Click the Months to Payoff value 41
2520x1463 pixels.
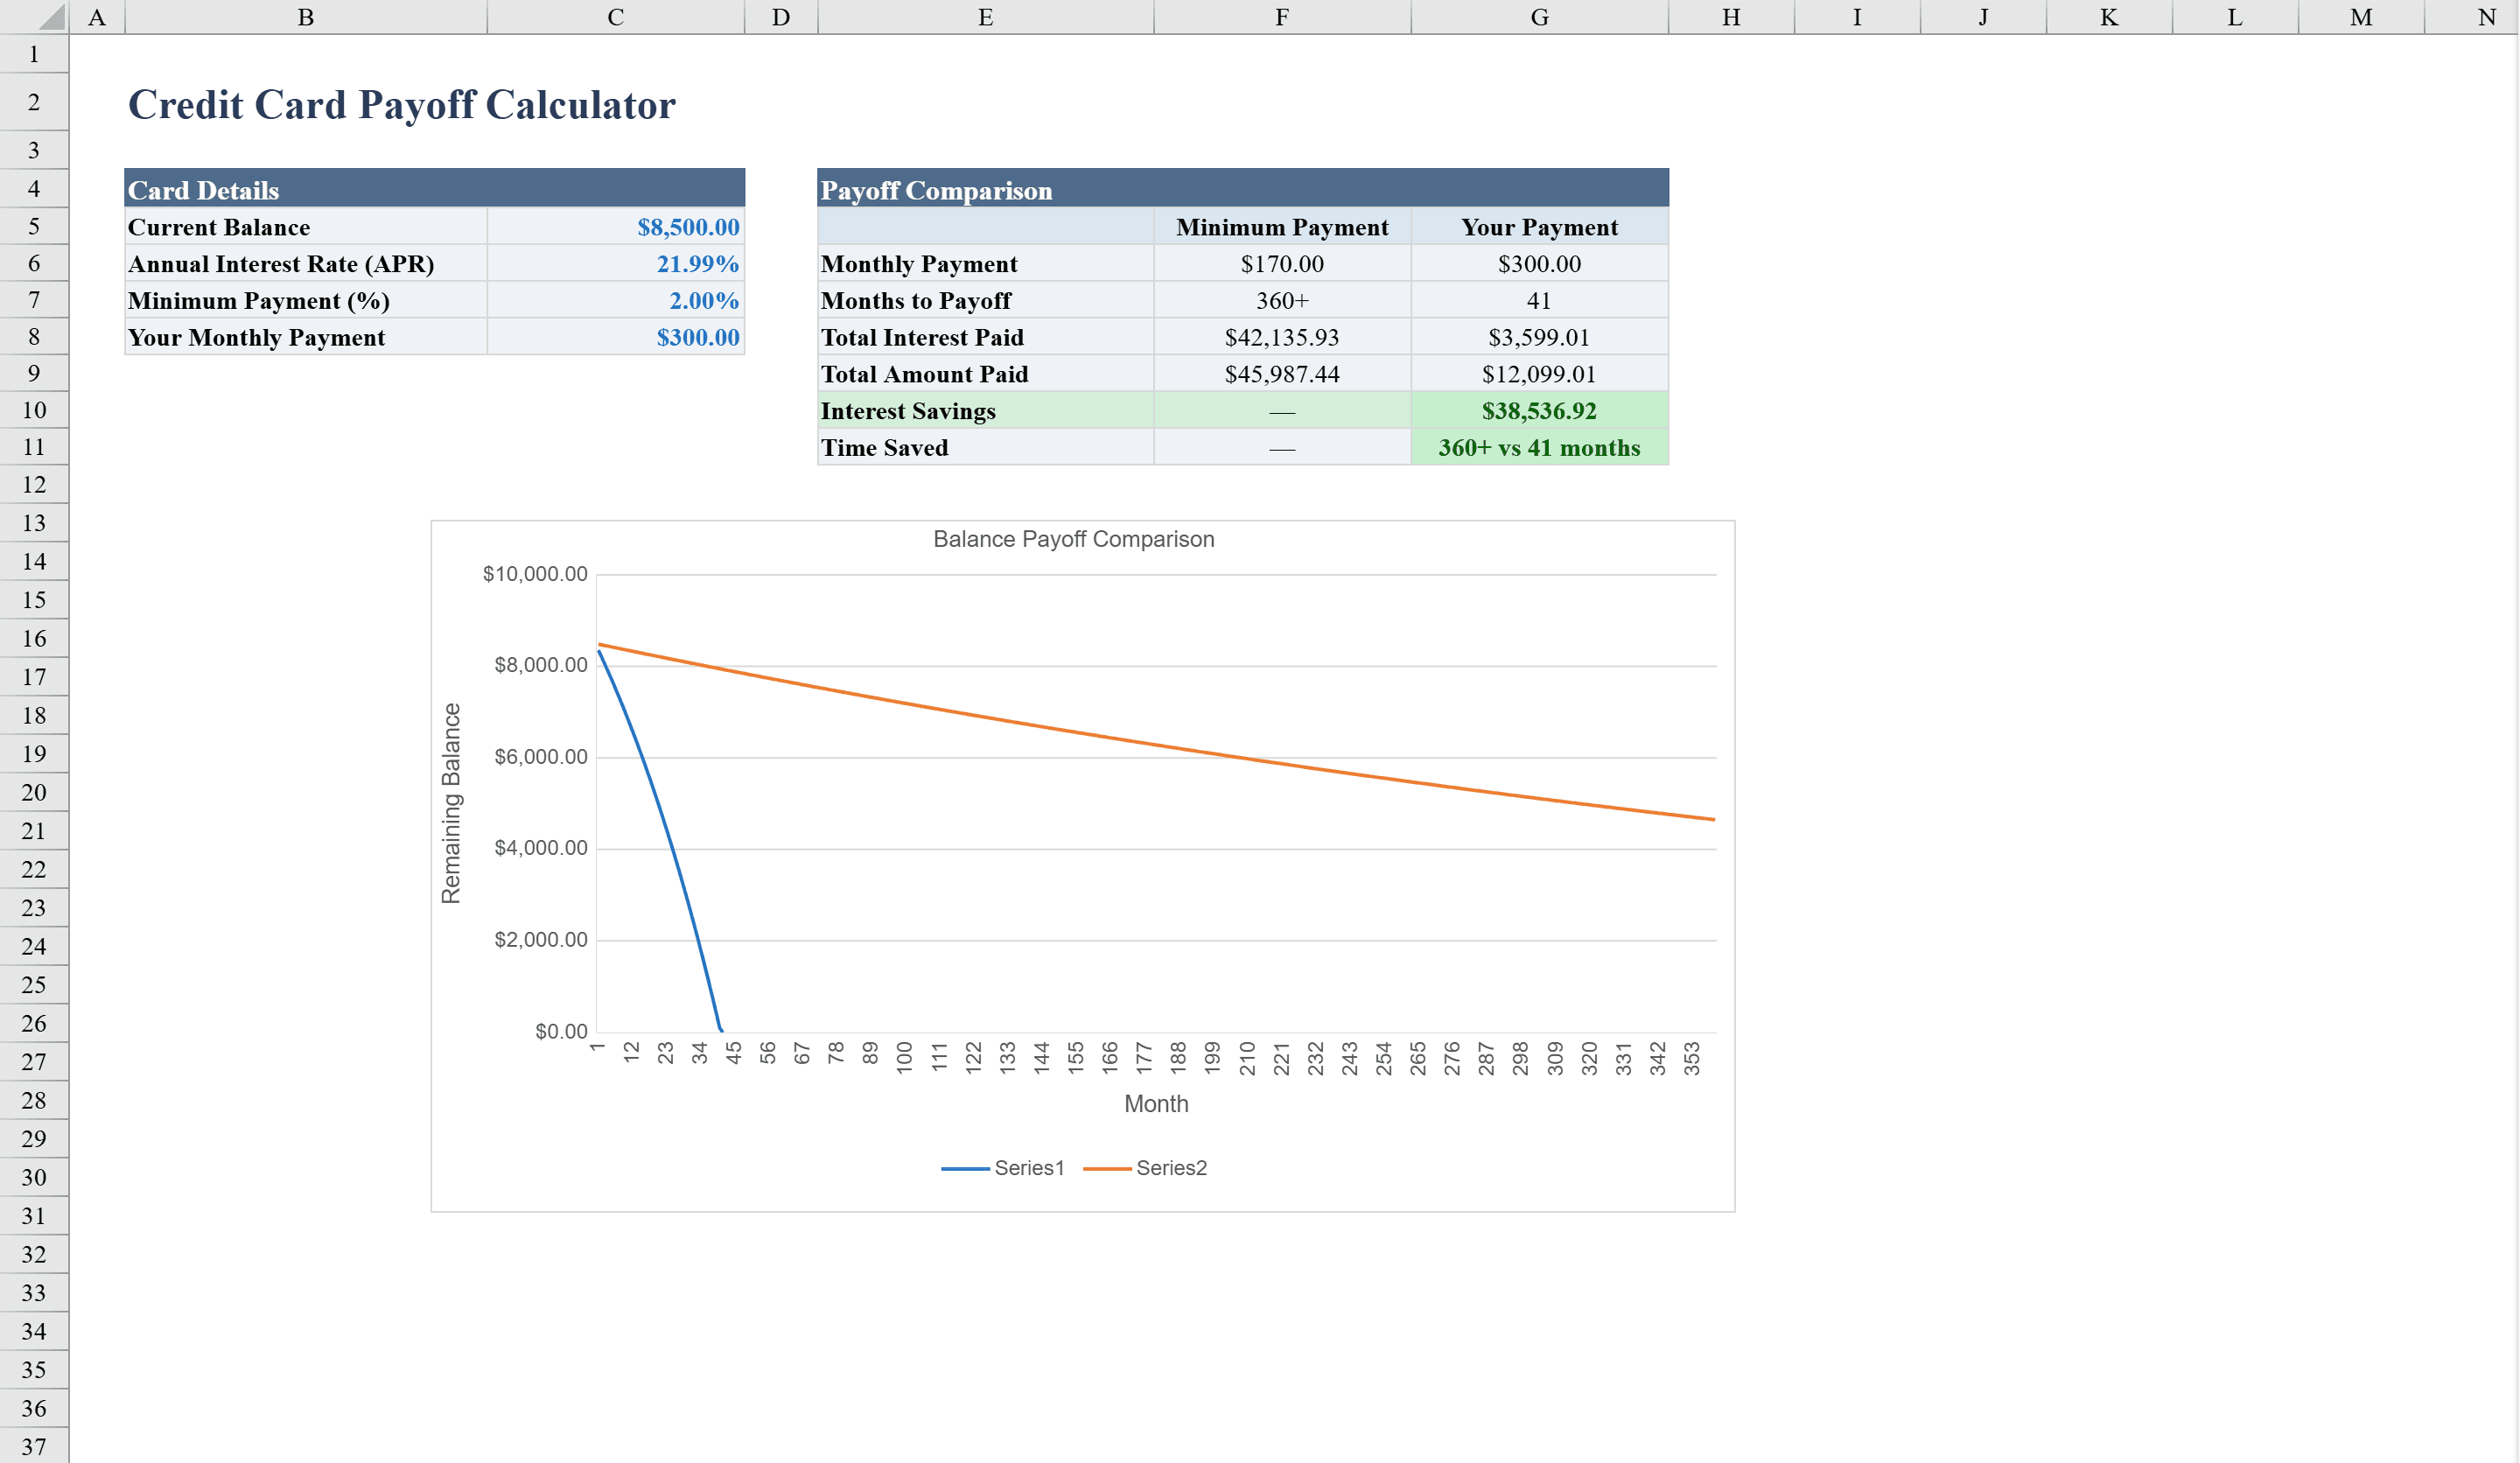pos(1538,300)
